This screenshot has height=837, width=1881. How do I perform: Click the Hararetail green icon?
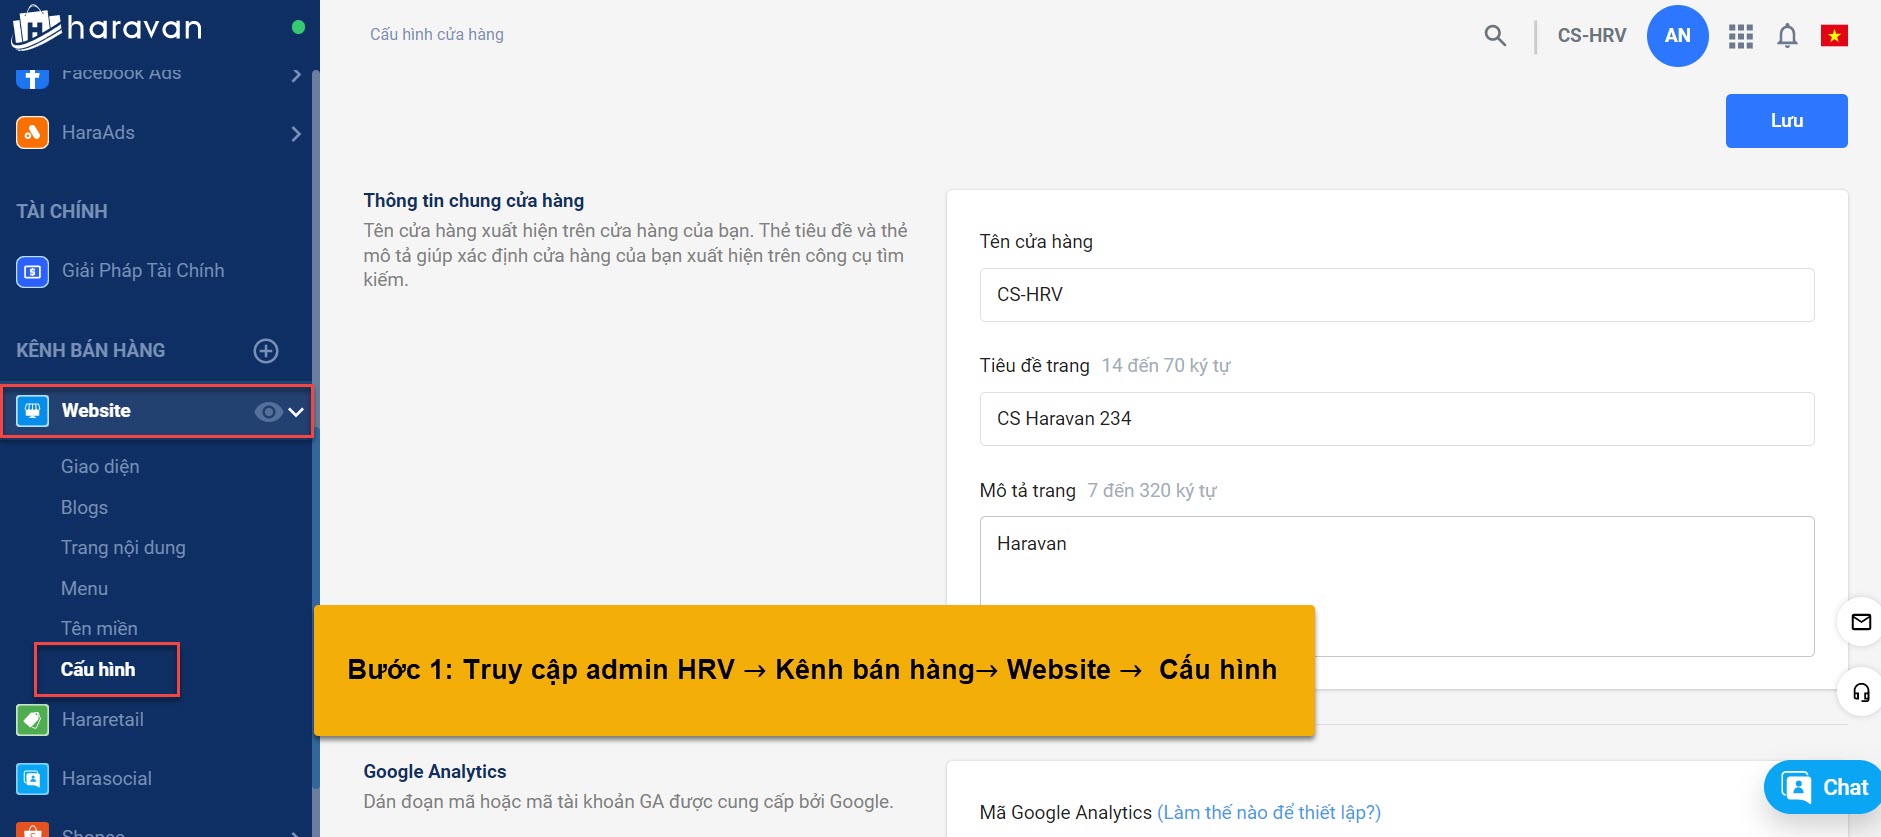tap(32, 720)
